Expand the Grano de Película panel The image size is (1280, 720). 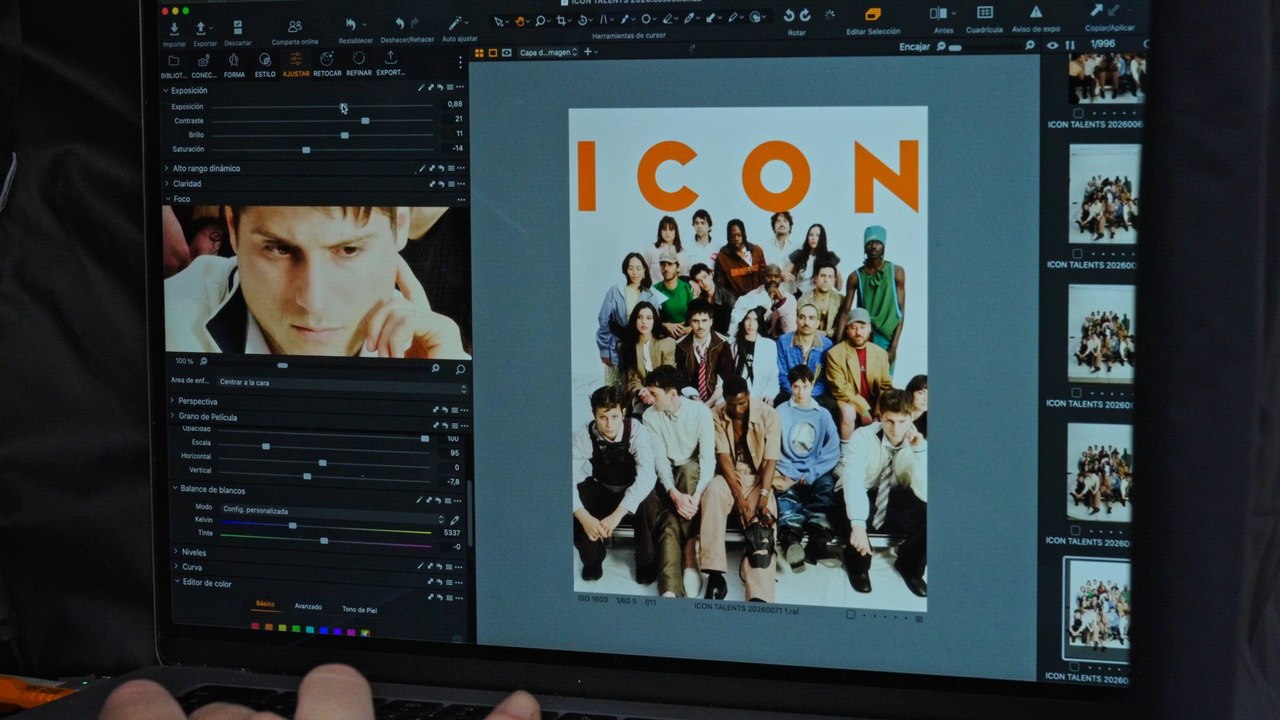pyautogui.click(x=172, y=416)
